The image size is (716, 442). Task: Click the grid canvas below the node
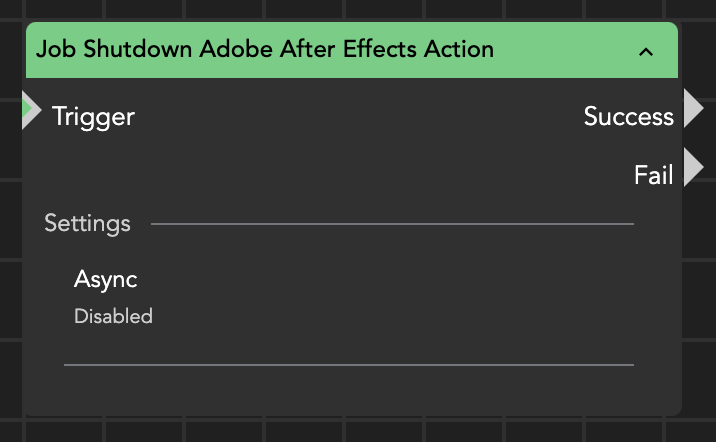[x=350, y=430]
